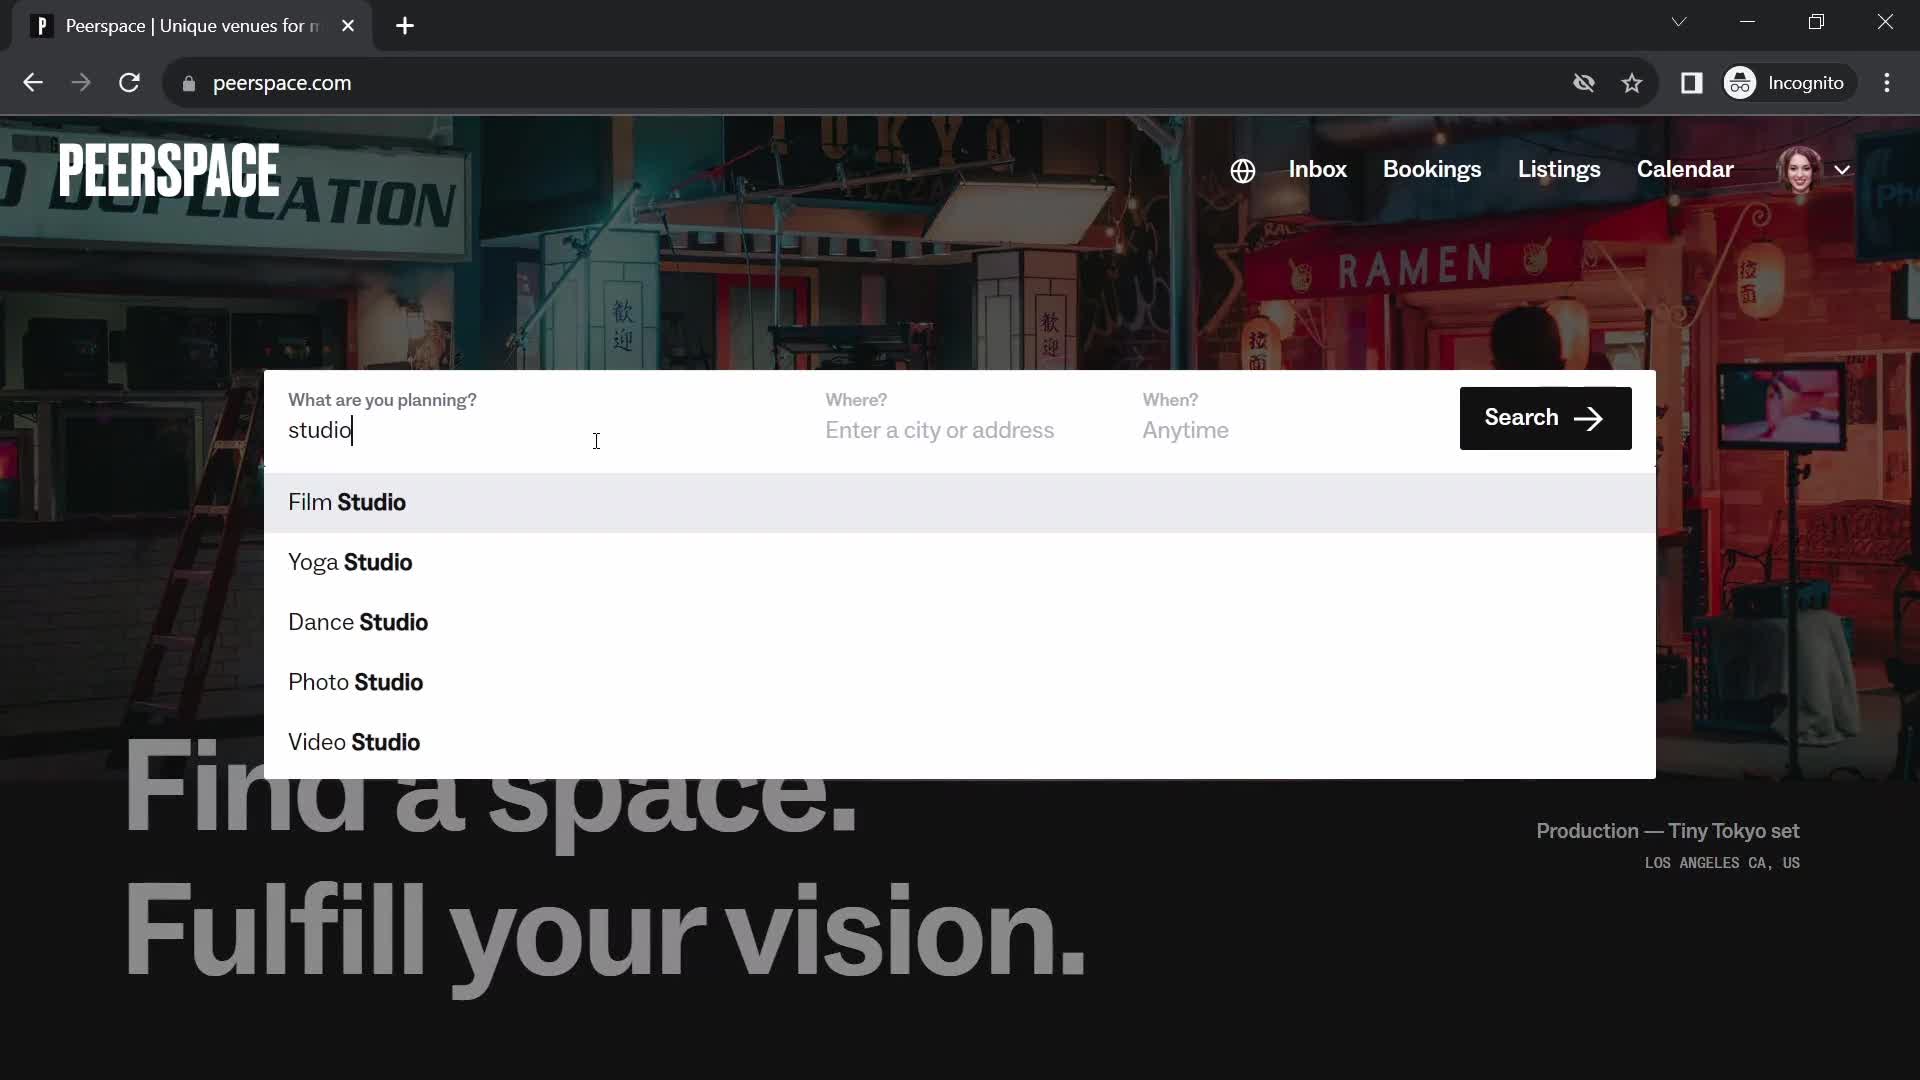The width and height of the screenshot is (1920, 1080).
Task: Click the browser bookmark star icon
Action: coord(1635,83)
